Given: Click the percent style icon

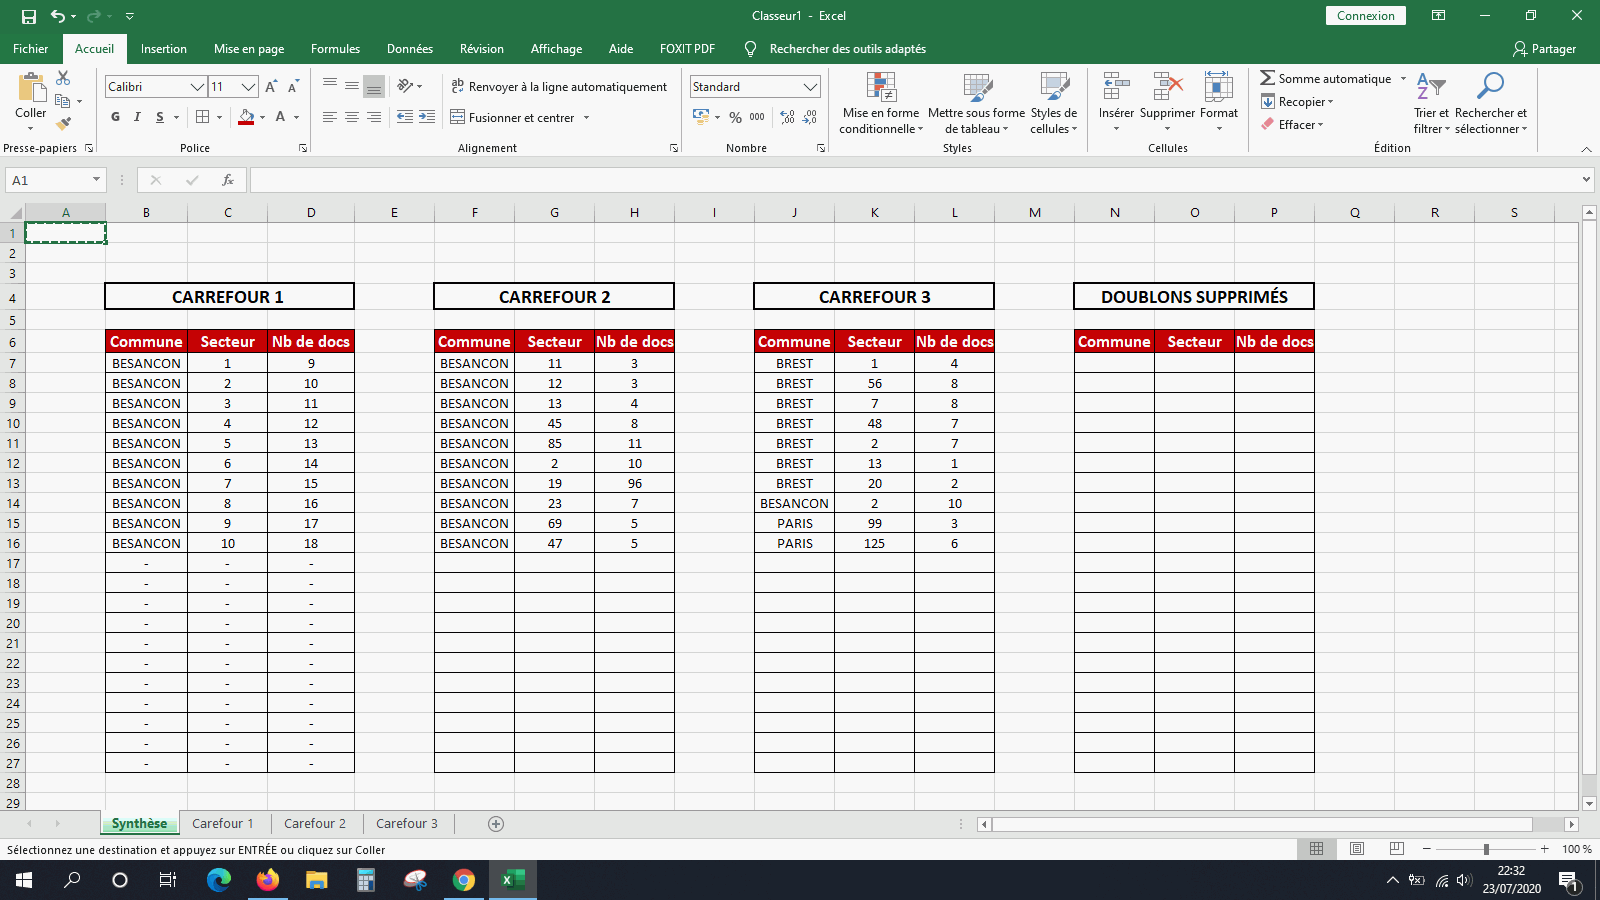Looking at the screenshot, I should coord(736,117).
